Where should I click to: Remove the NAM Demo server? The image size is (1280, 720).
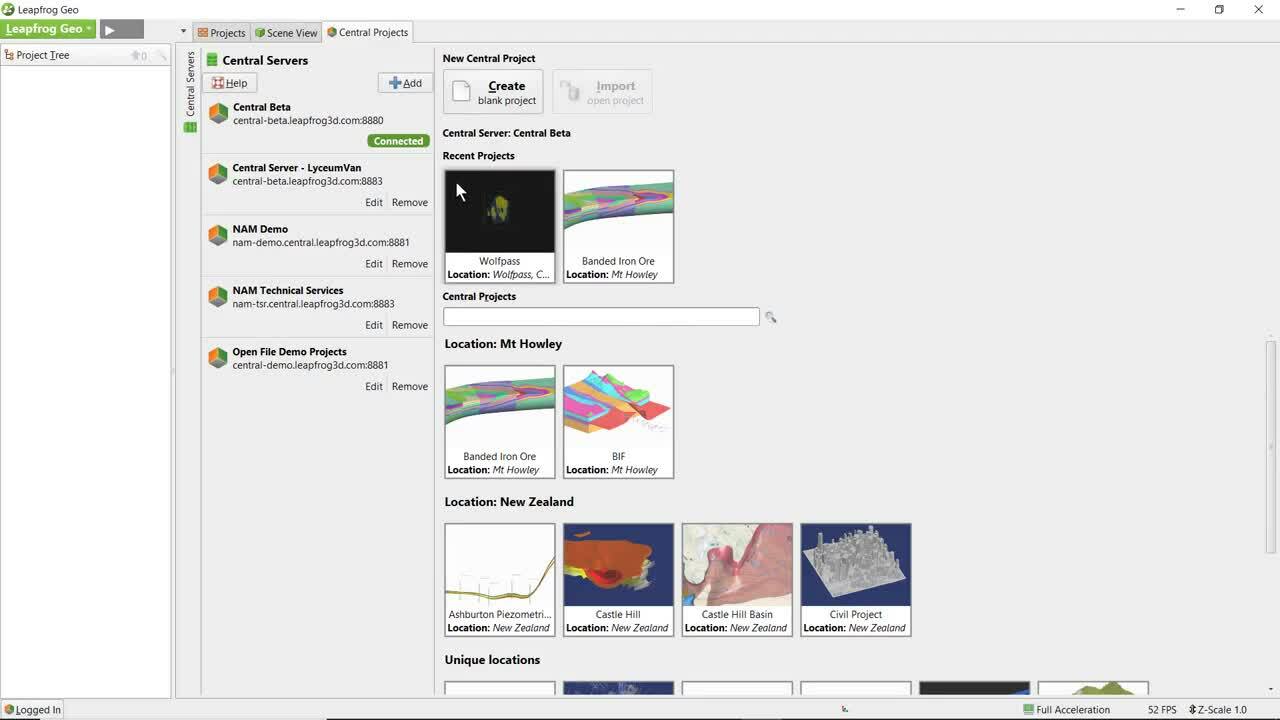pos(409,264)
